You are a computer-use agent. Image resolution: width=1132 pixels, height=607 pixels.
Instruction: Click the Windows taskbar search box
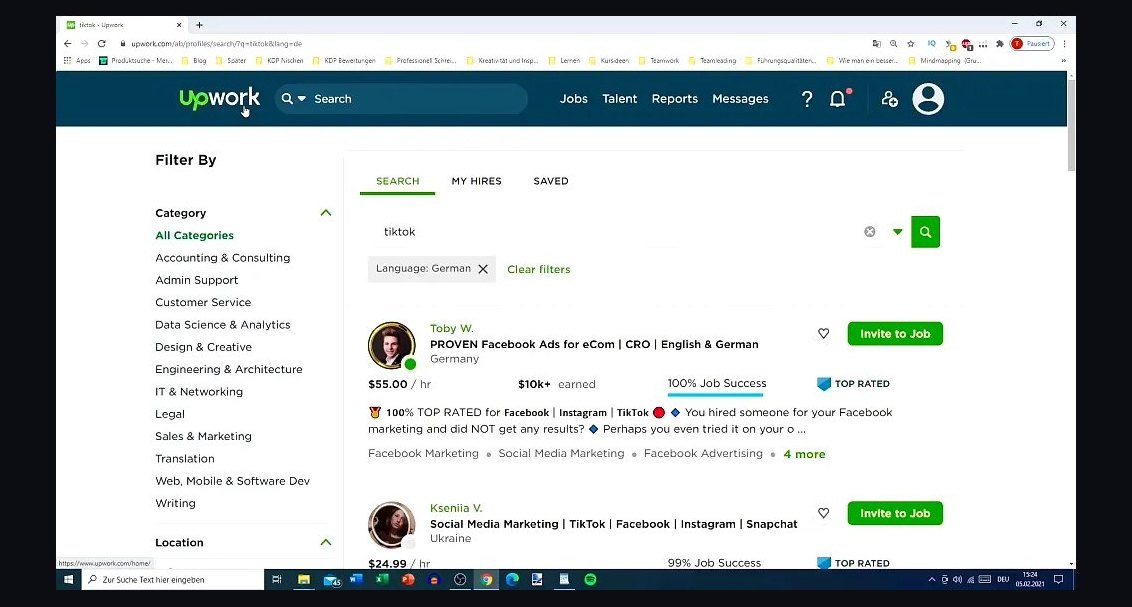(173, 580)
